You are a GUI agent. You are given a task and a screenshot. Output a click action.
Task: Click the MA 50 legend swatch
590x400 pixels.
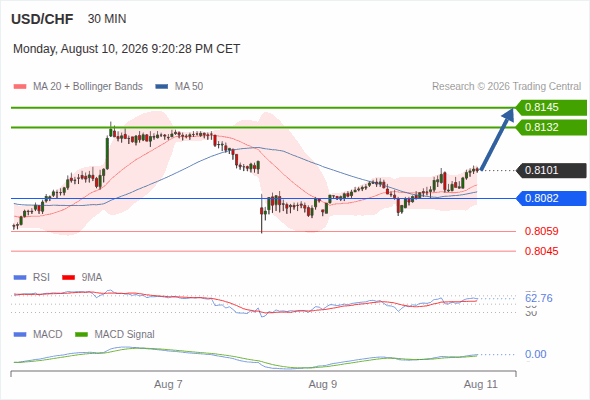162,87
